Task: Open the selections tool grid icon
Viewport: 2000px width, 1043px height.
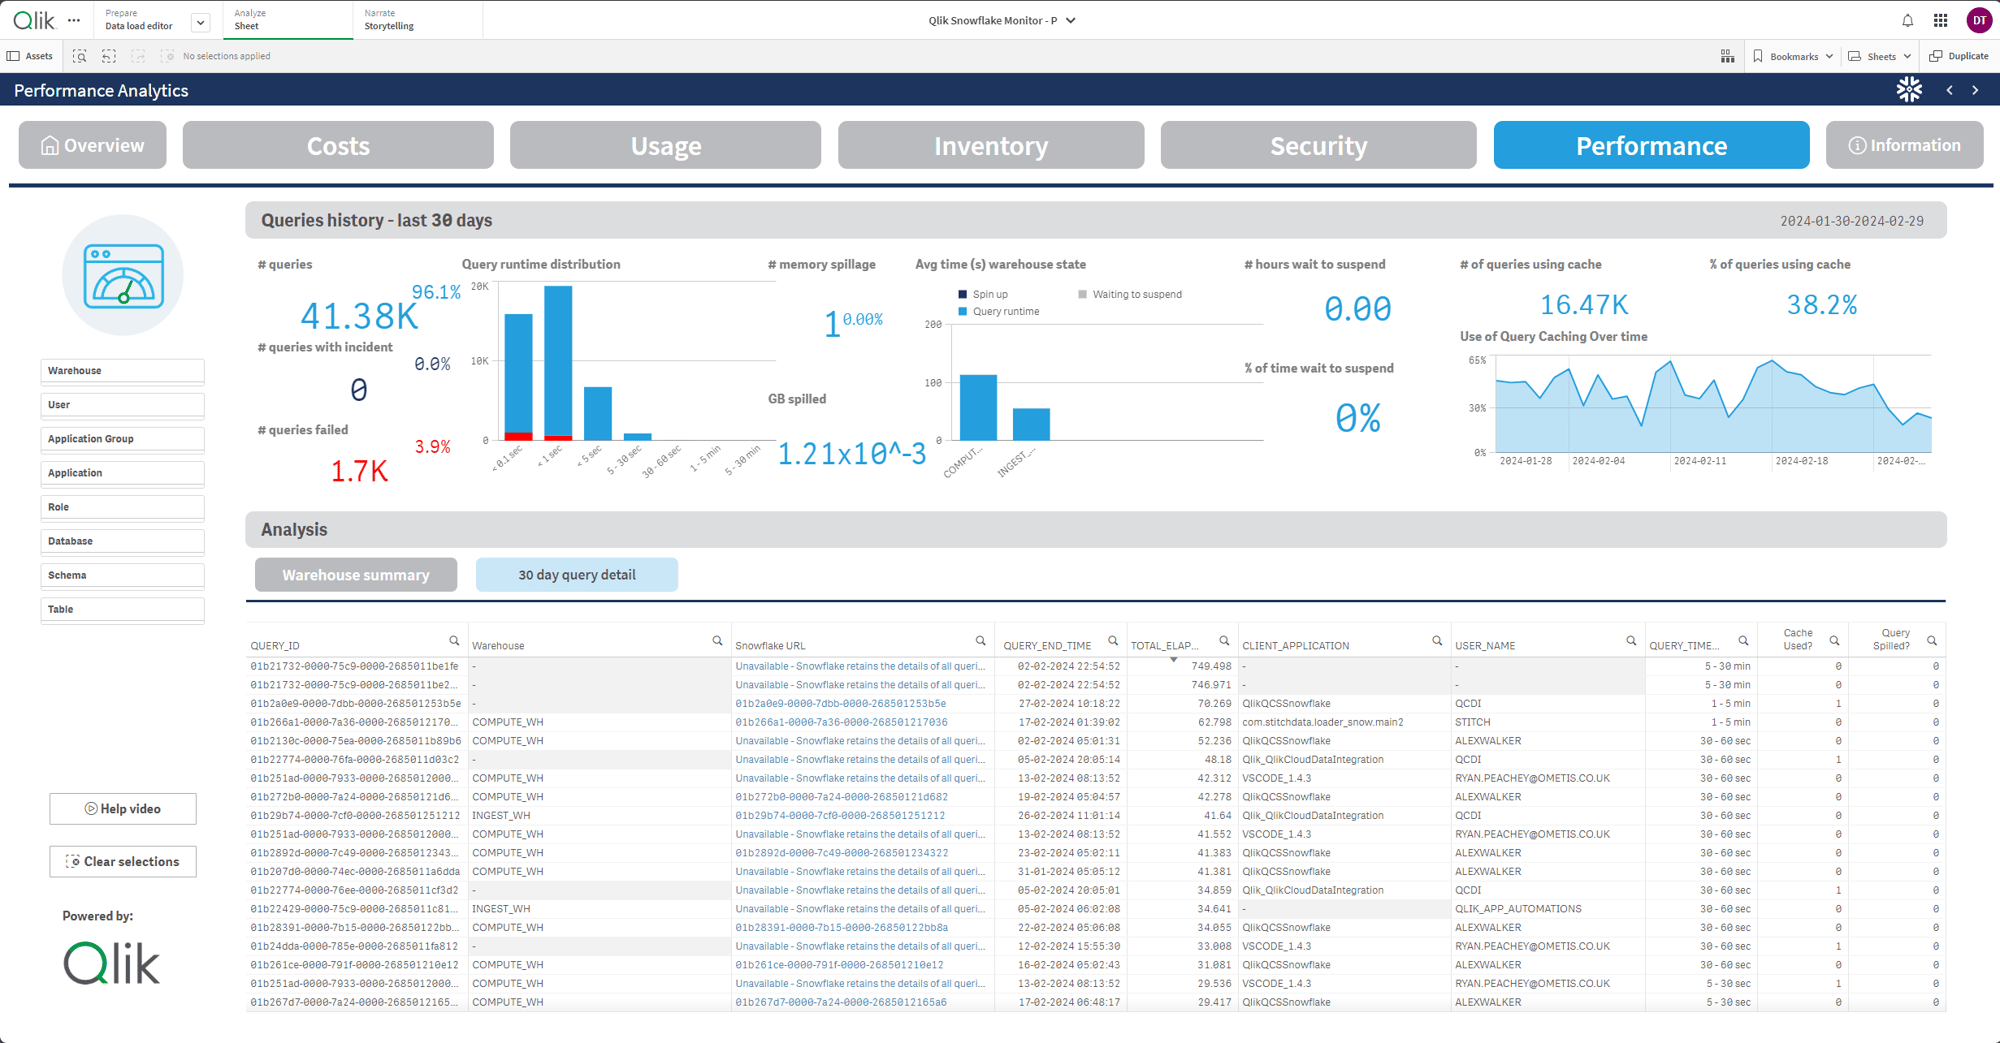Action: [x=1727, y=56]
